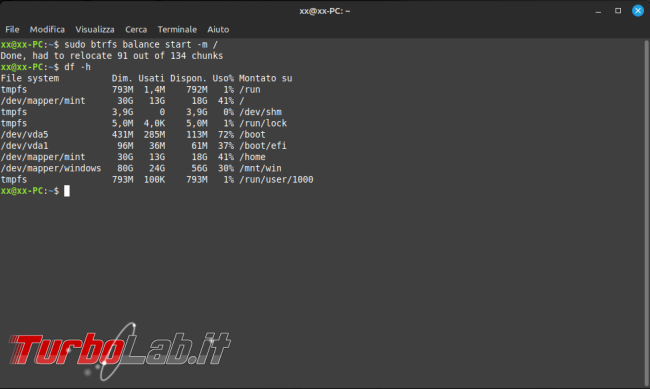650x389 pixels.
Task: Open the Visualizza menu
Action: coord(95,29)
